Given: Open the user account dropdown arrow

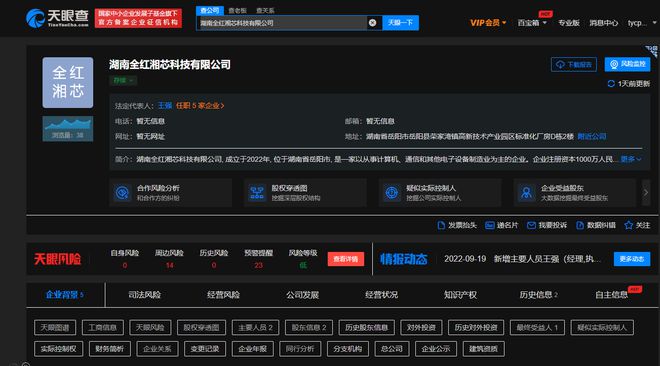Looking at the screenshot, I should click(x=655, y=22).
